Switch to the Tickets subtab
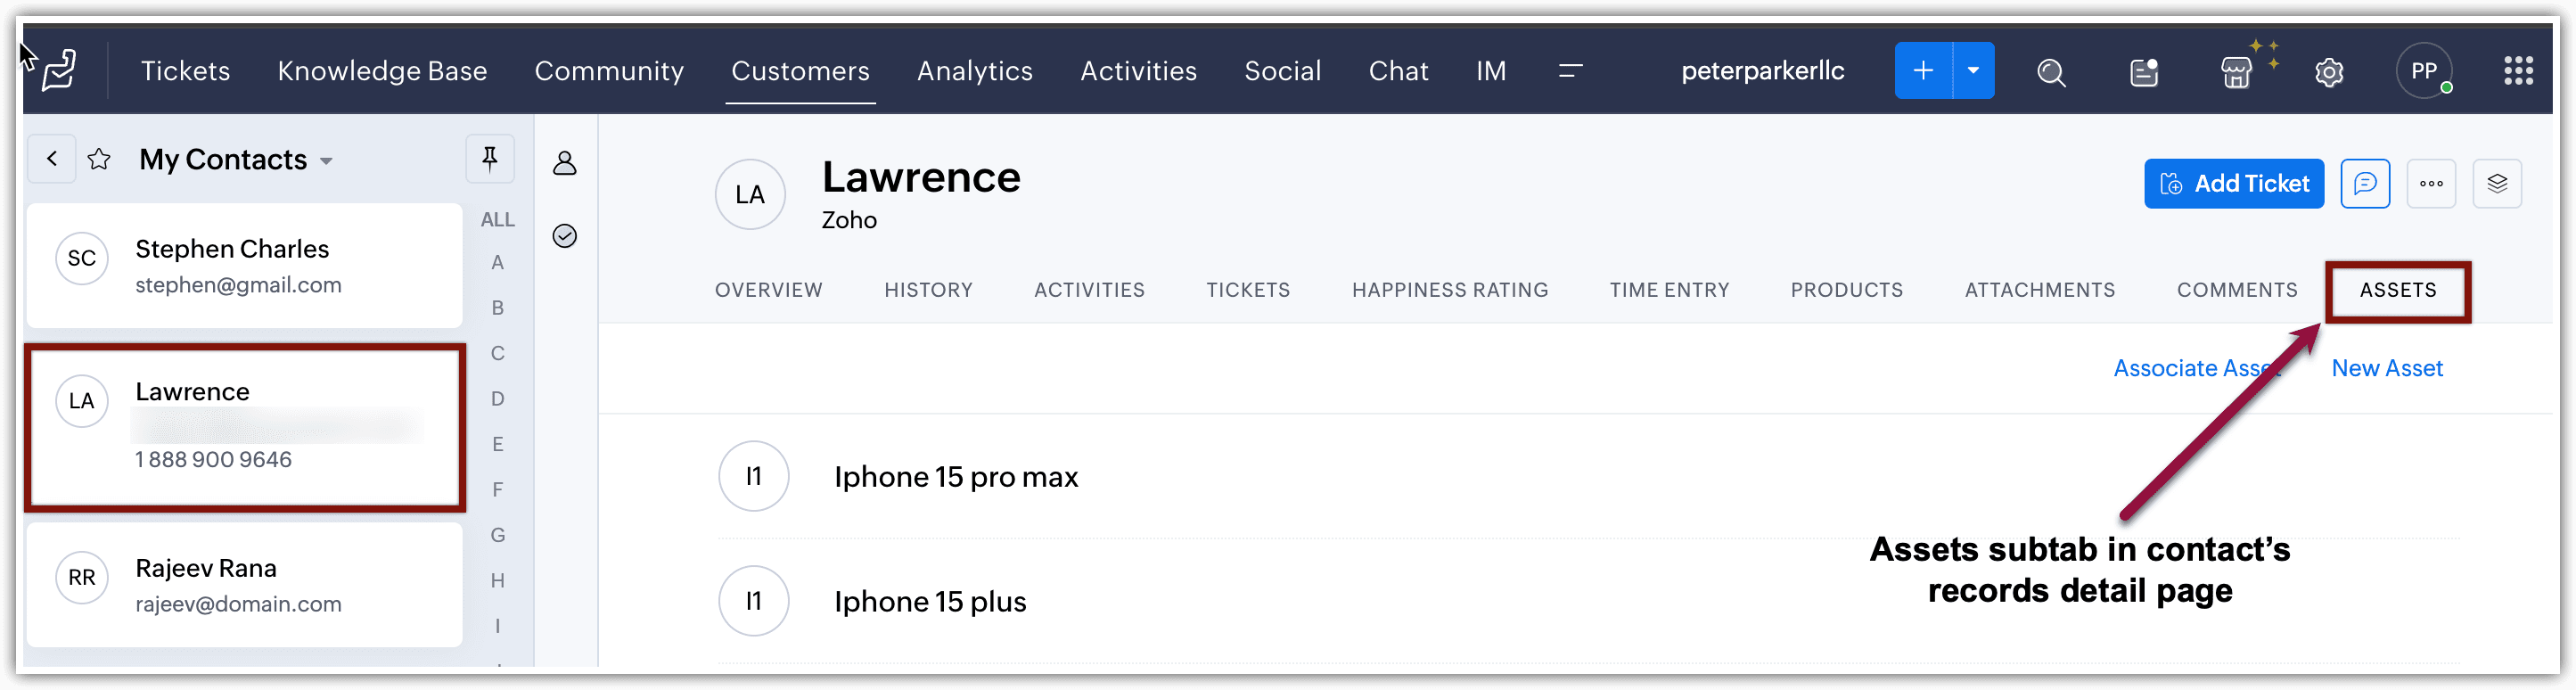 pyautogui.click(x=1248, y=290)
